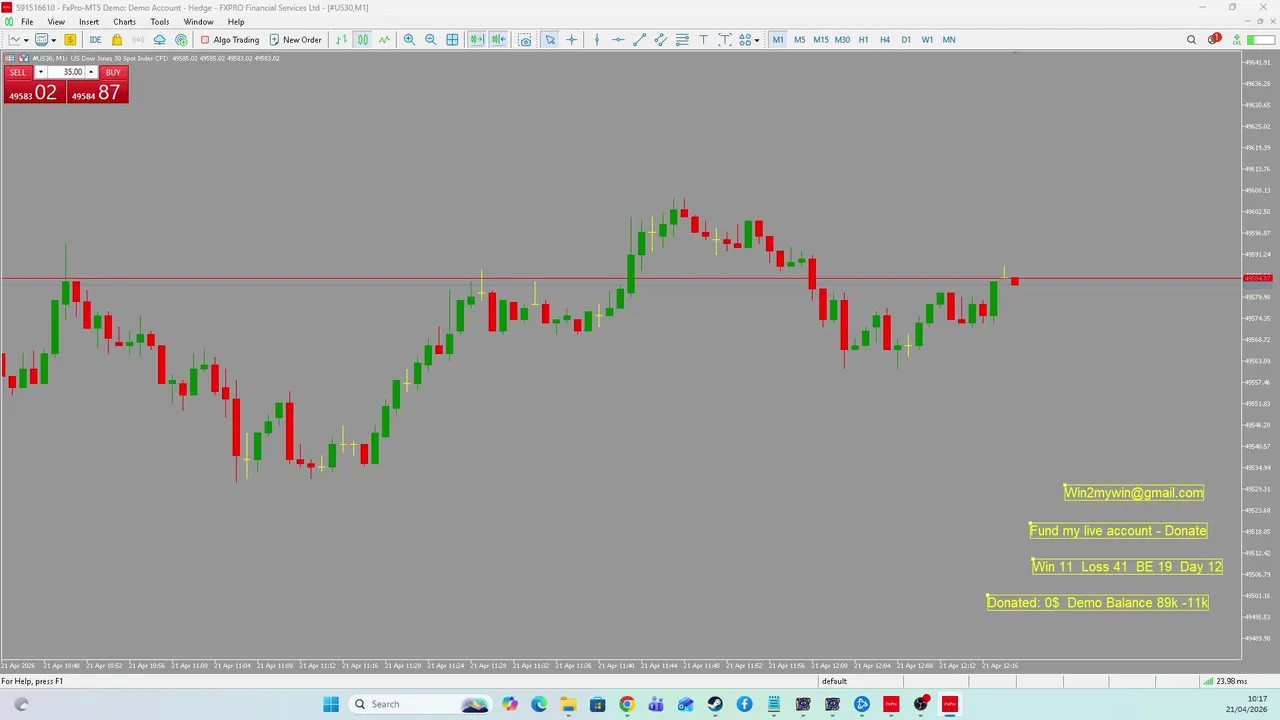The height and width of the screenshot is (720, 1280).
Task: Expand the indicators and templates dropdown arrow
Action: coord(54,40)
